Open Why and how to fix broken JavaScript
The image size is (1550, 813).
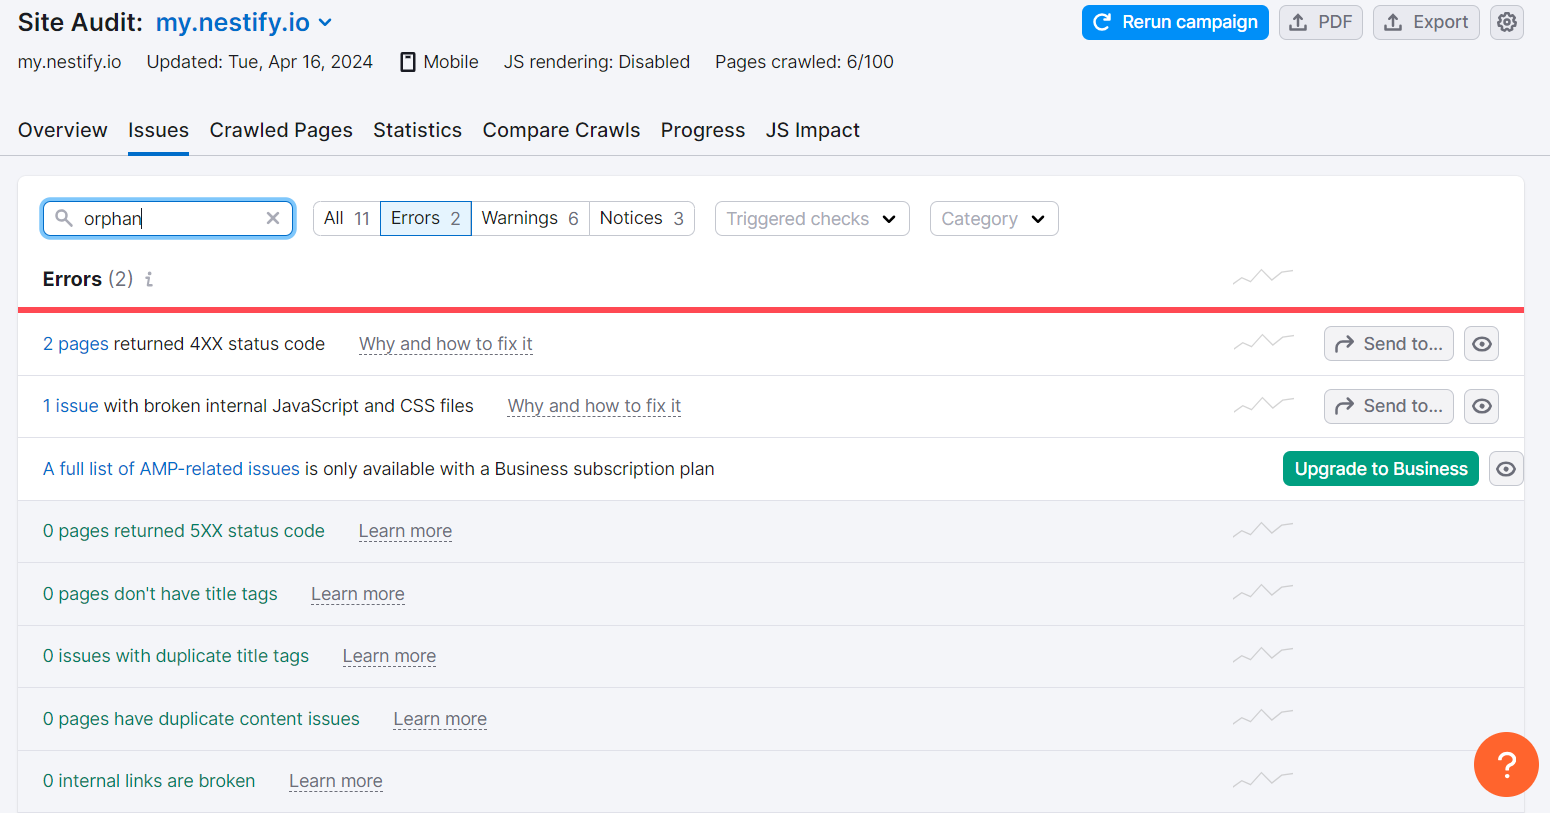coord(594,406)
